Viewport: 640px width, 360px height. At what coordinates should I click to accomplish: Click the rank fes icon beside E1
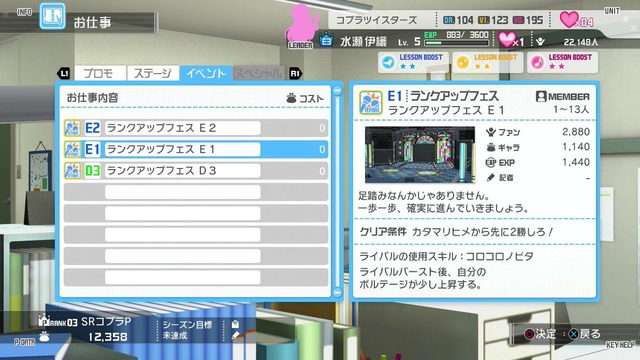73,149
